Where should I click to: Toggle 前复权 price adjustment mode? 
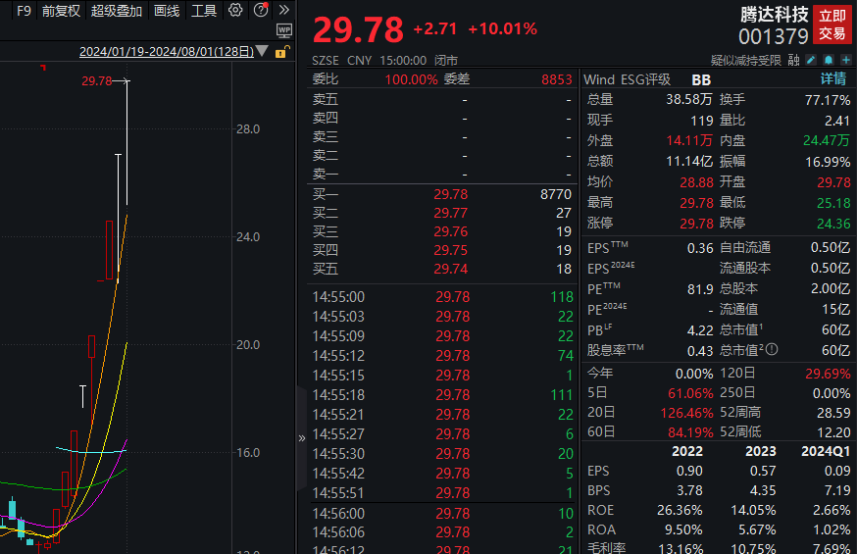[x=61, y=11]
